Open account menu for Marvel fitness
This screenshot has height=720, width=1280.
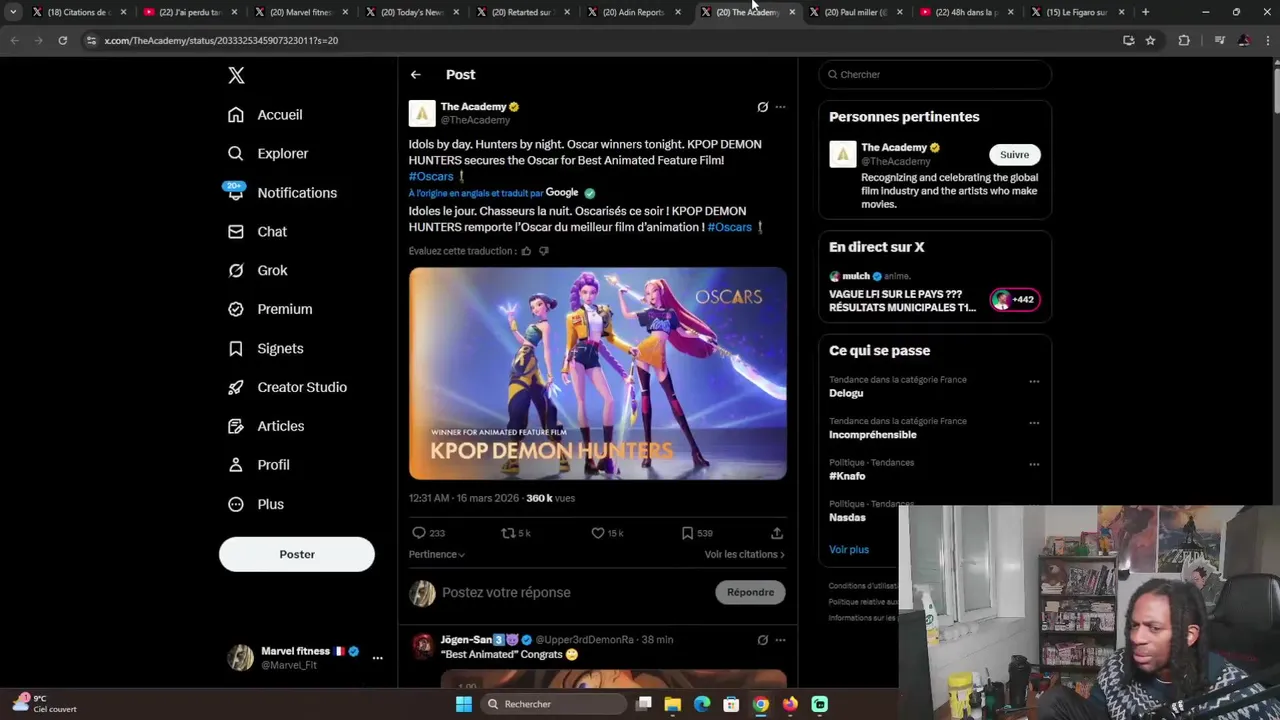(x=377, y=658)
